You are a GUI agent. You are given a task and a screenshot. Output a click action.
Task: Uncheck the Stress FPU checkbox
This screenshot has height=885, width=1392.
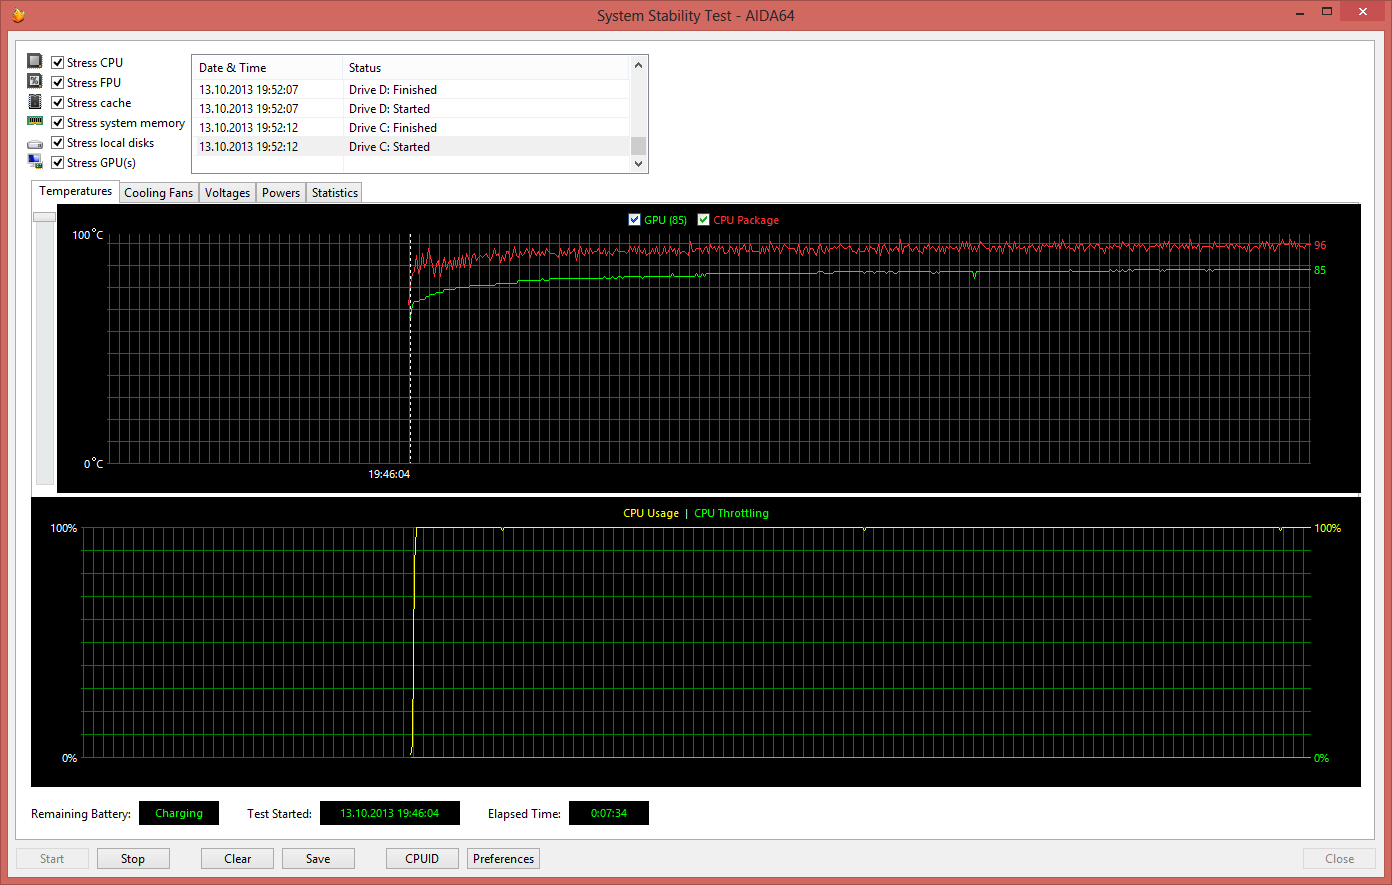point(58,82)
